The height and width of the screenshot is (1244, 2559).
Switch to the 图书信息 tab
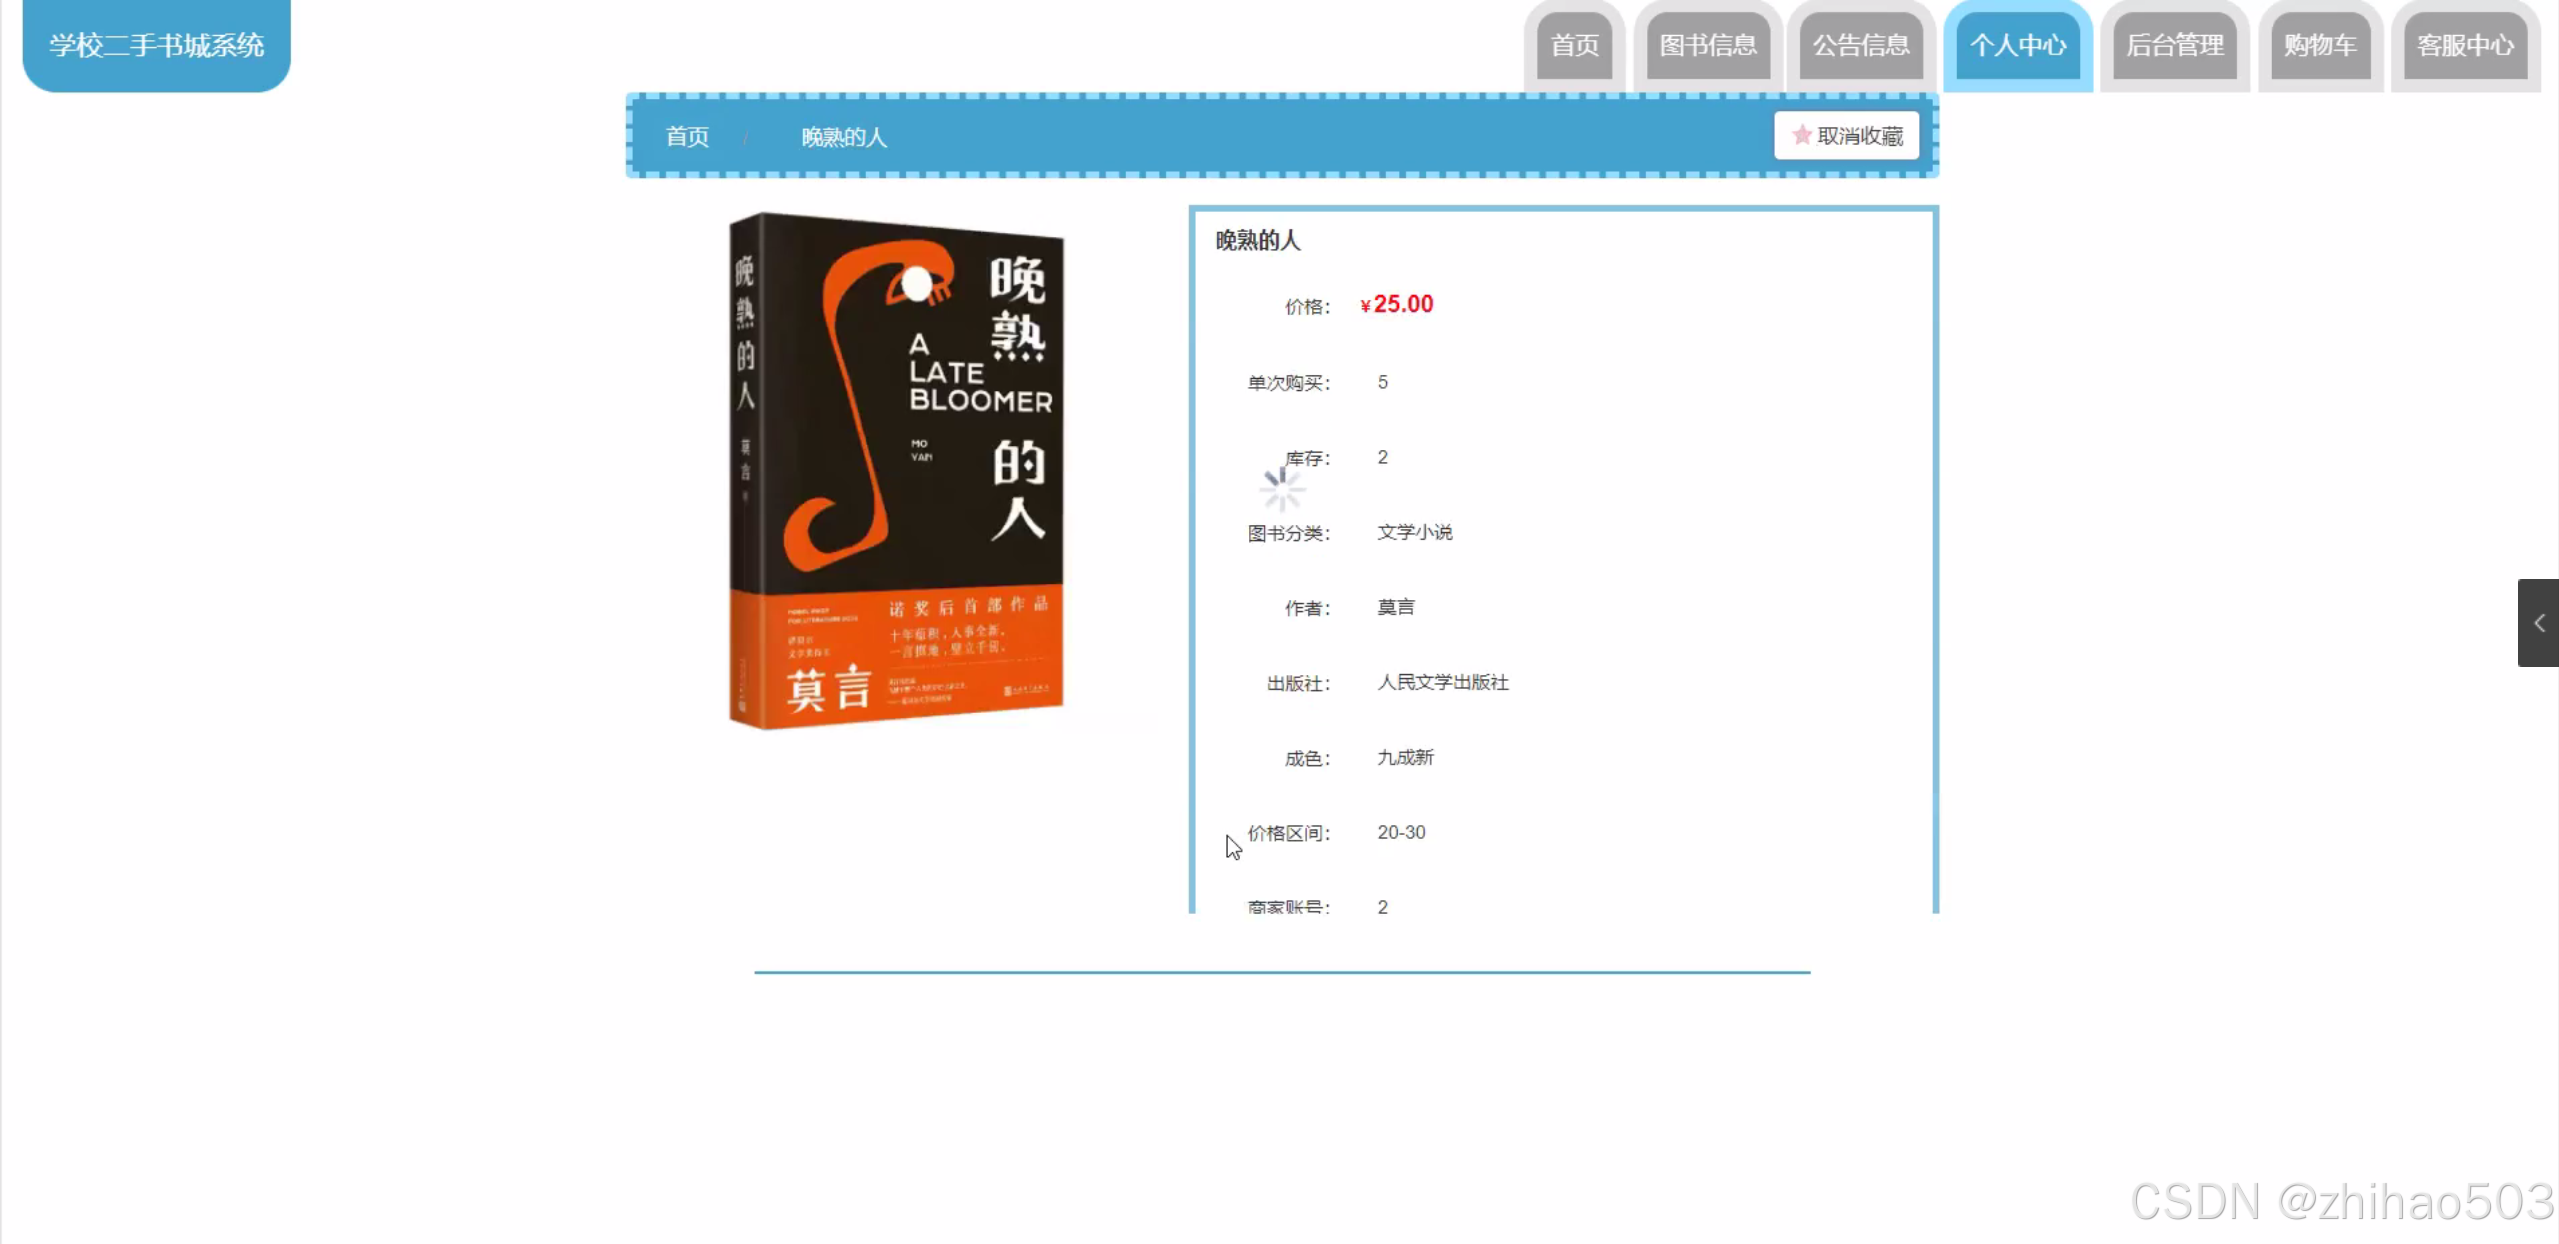1707,45
